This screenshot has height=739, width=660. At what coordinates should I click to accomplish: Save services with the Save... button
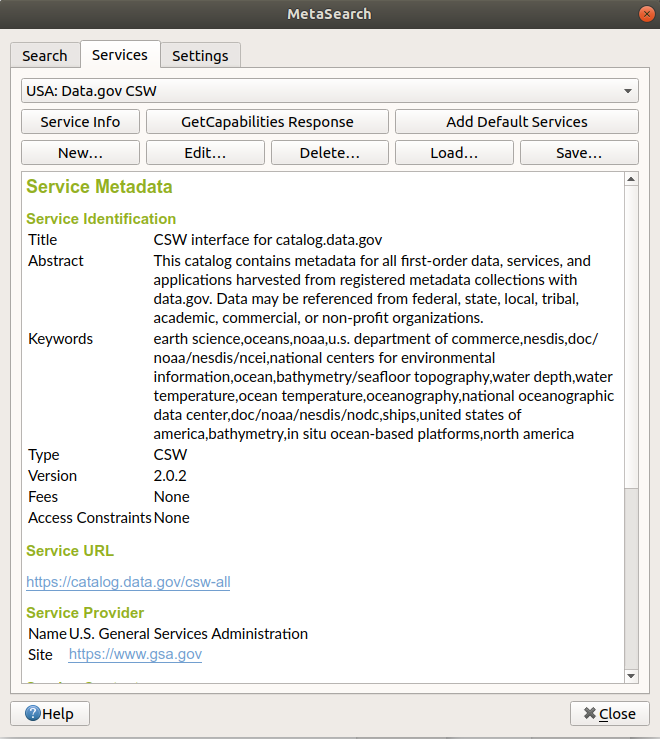point(578,153)
